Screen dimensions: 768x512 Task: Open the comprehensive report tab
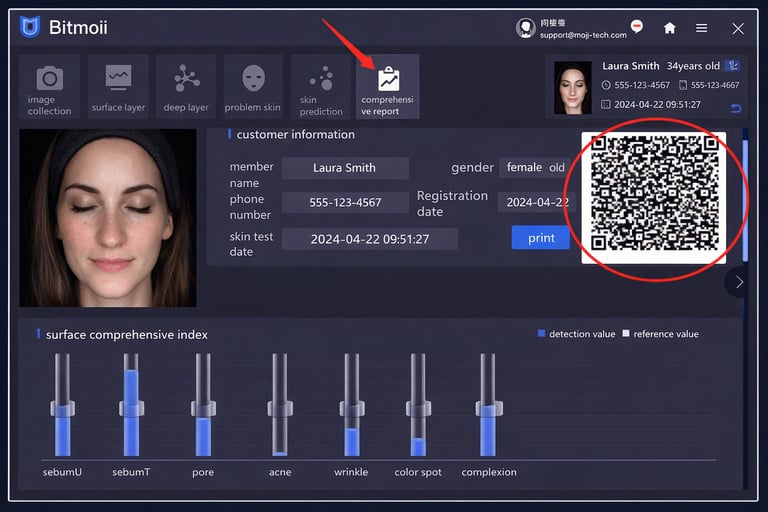pyautogui.click(x=387, y=87)
